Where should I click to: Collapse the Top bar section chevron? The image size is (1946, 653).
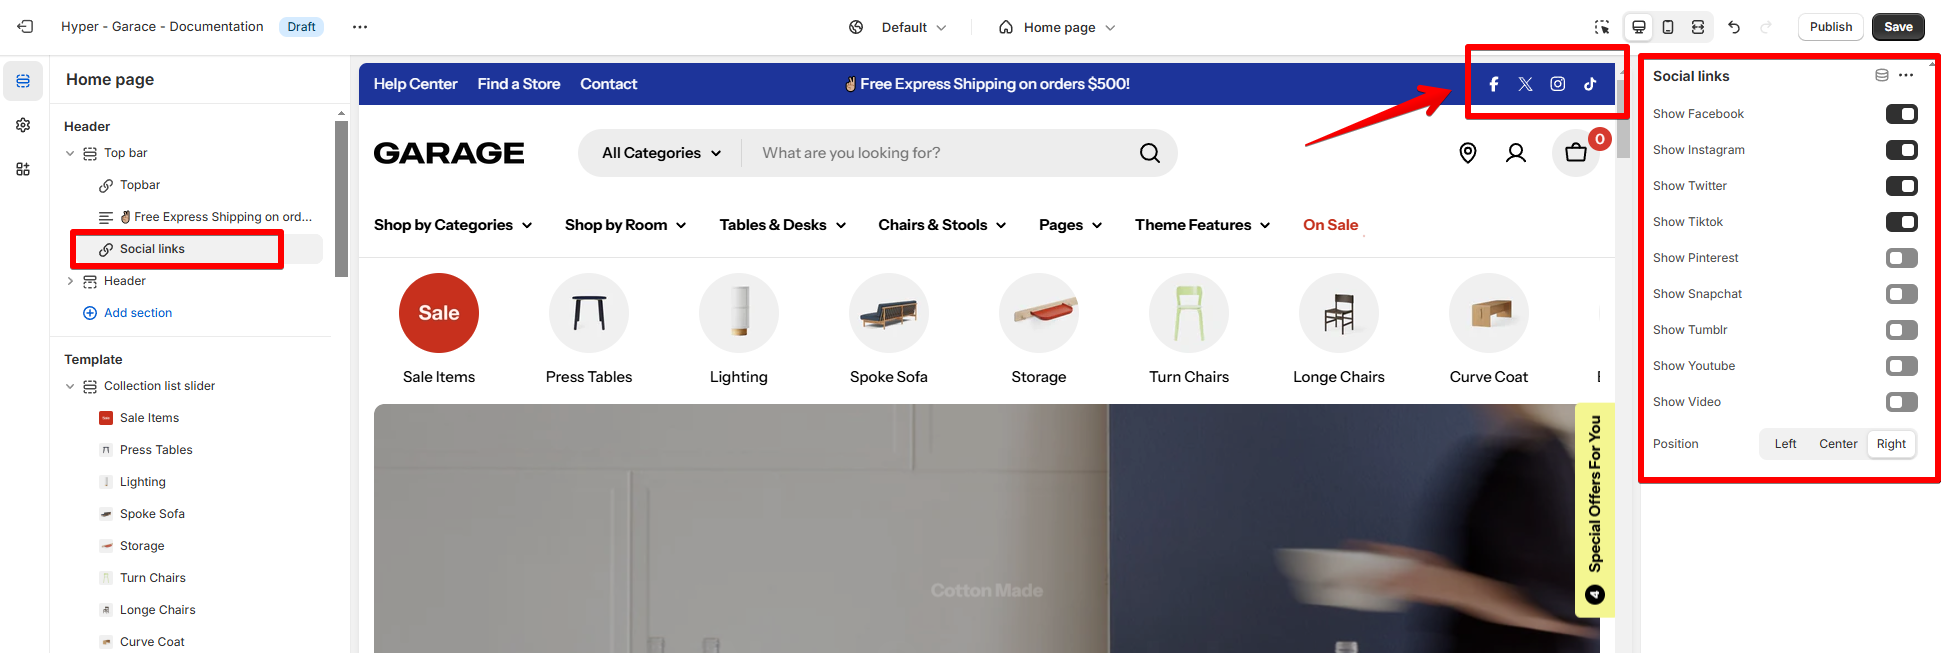click(x=70, y=153)
